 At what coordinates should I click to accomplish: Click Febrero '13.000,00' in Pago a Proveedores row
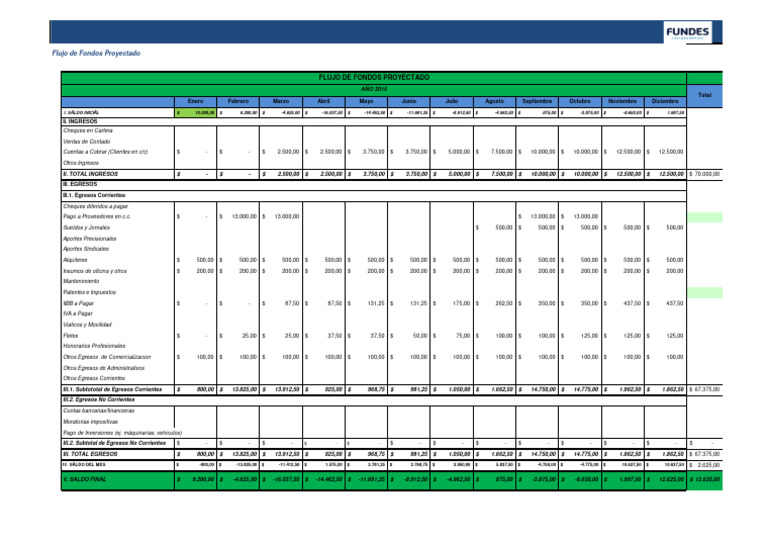click(x=244, y=216)
